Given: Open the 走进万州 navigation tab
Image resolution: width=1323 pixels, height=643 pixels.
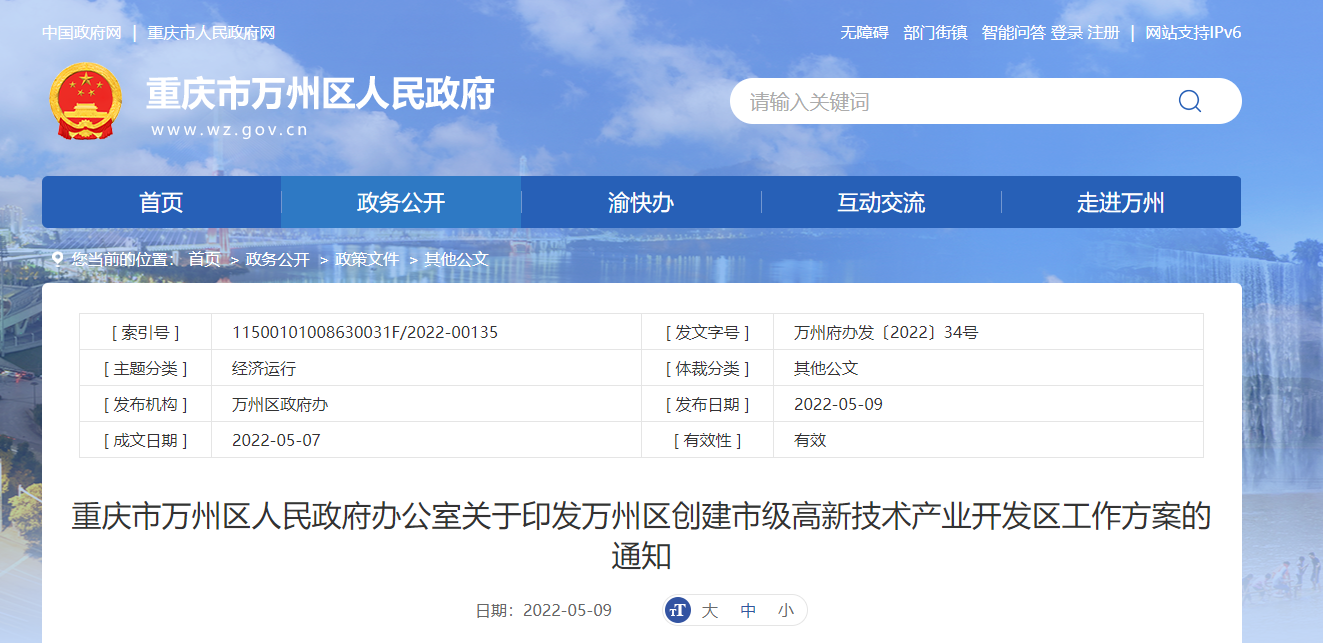Looking at the screenshot, I should (x=1121, y=203).
